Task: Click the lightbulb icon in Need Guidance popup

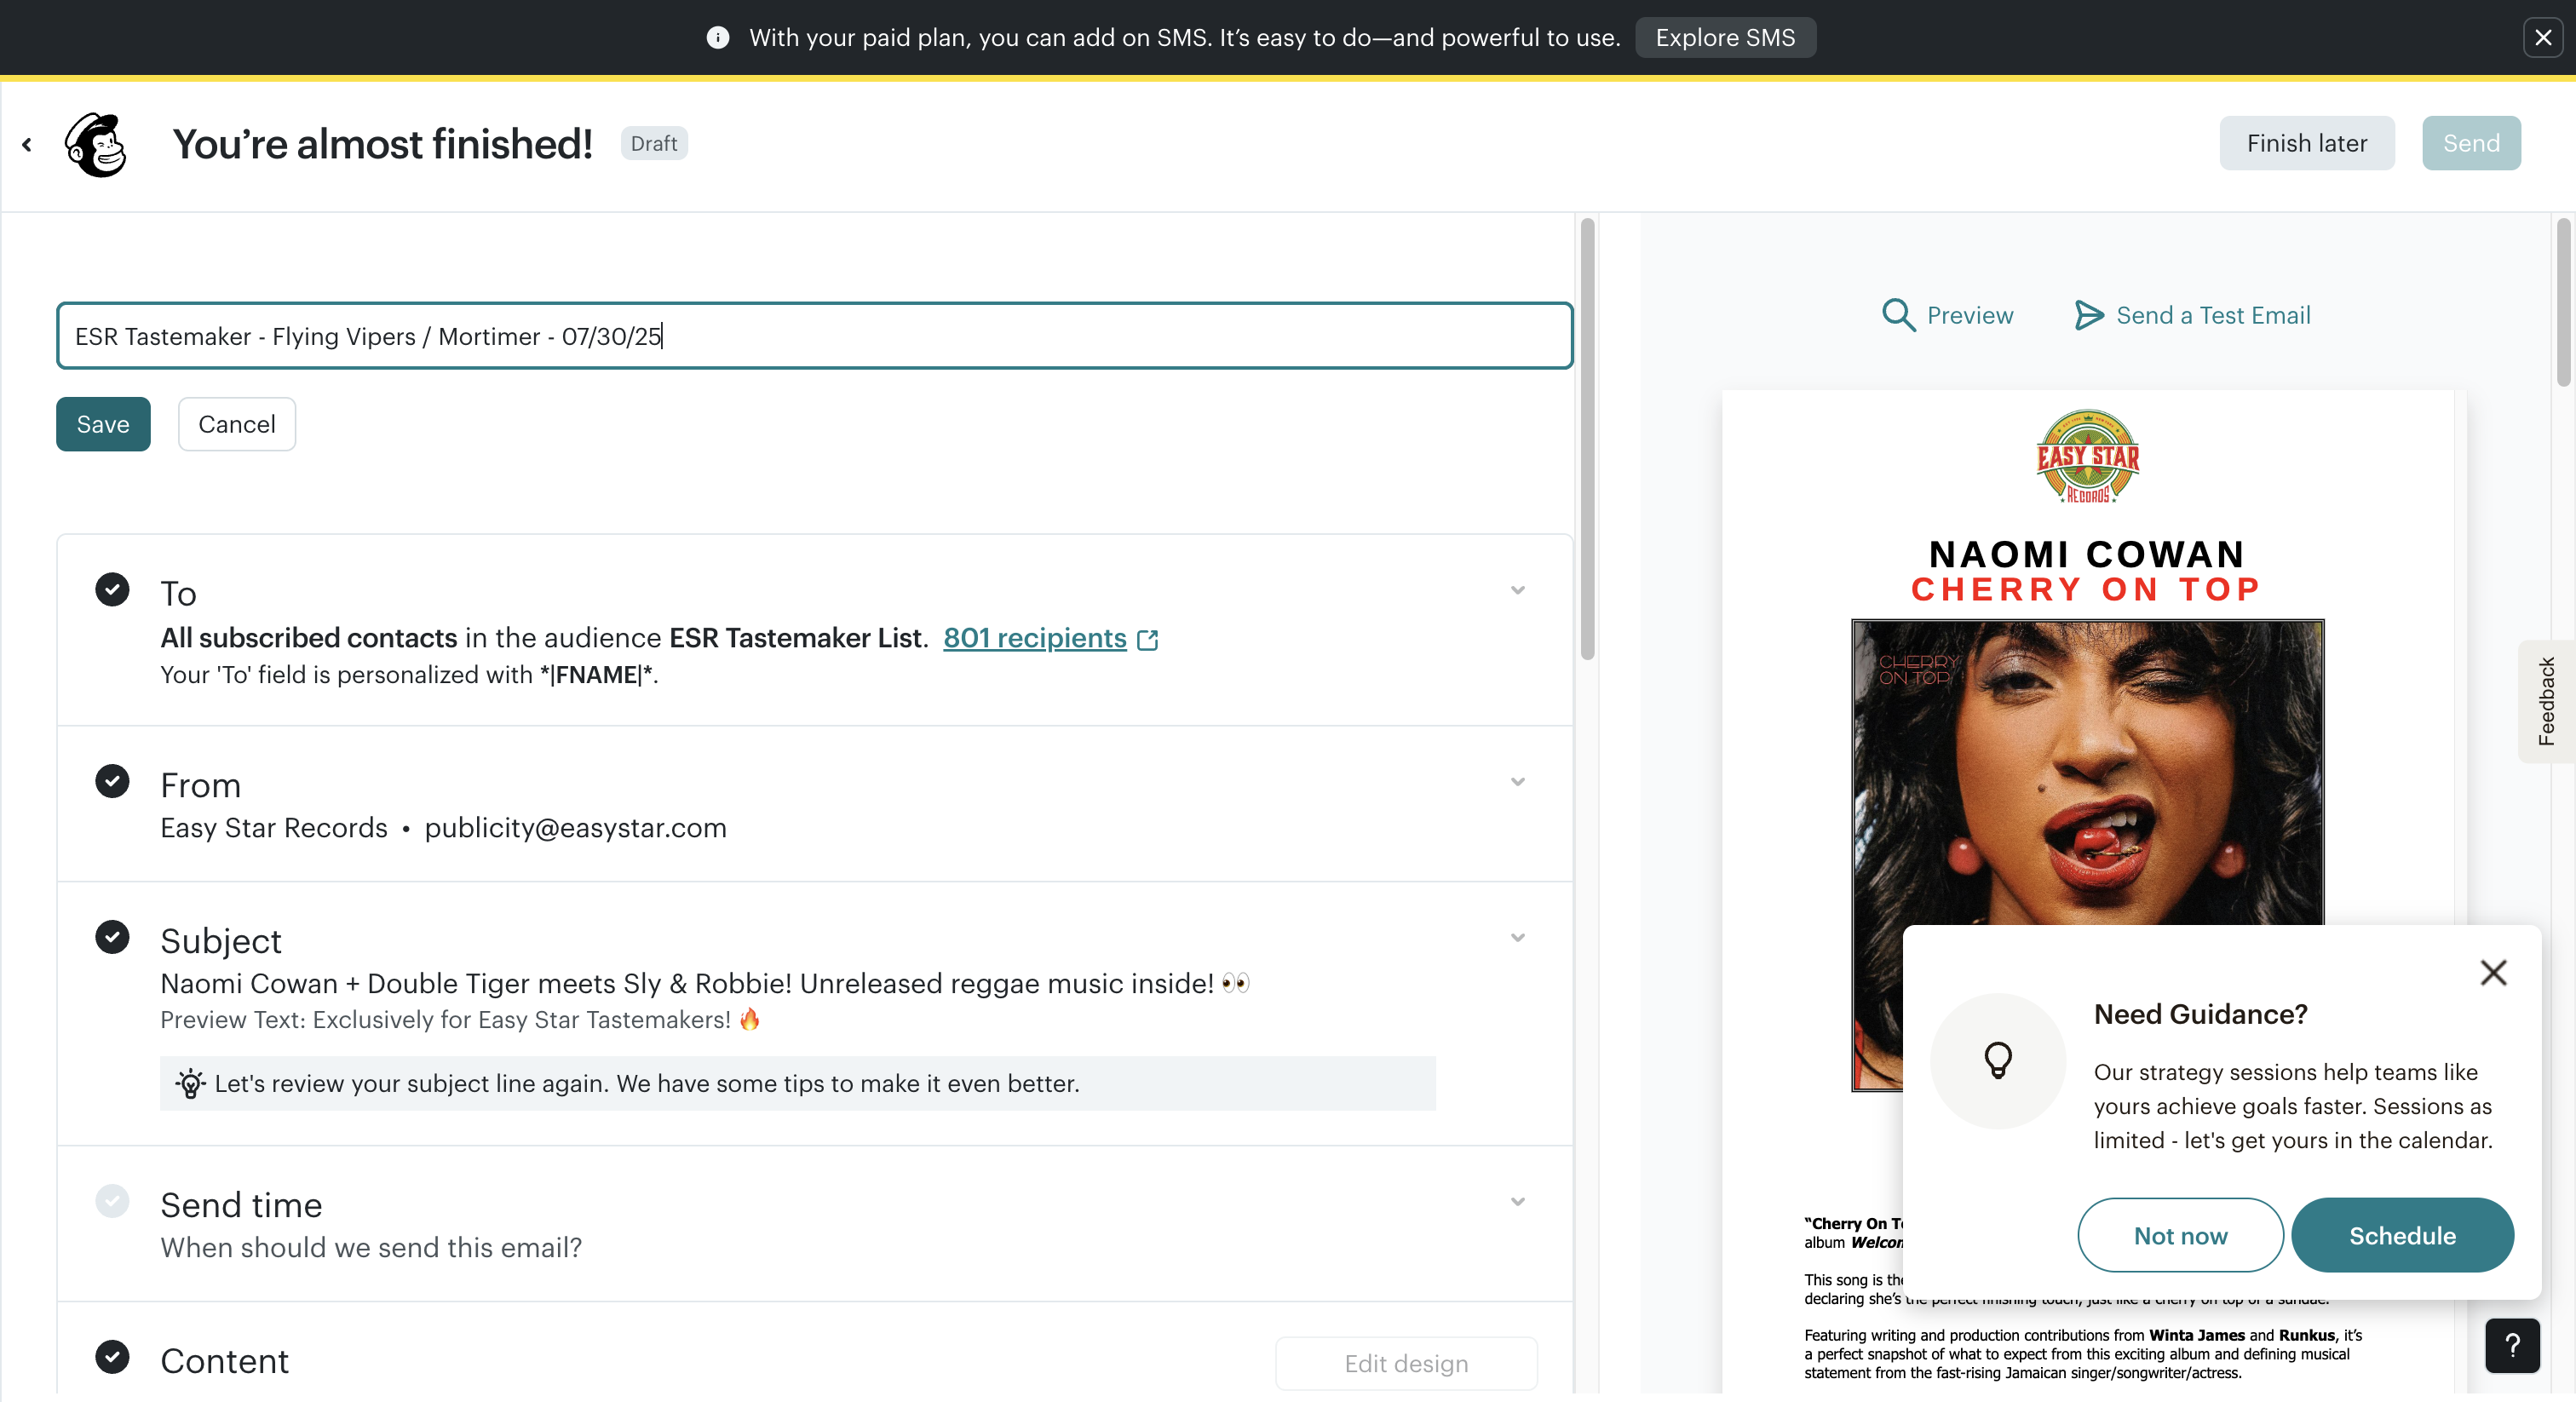Action: pos(1998,1061)
